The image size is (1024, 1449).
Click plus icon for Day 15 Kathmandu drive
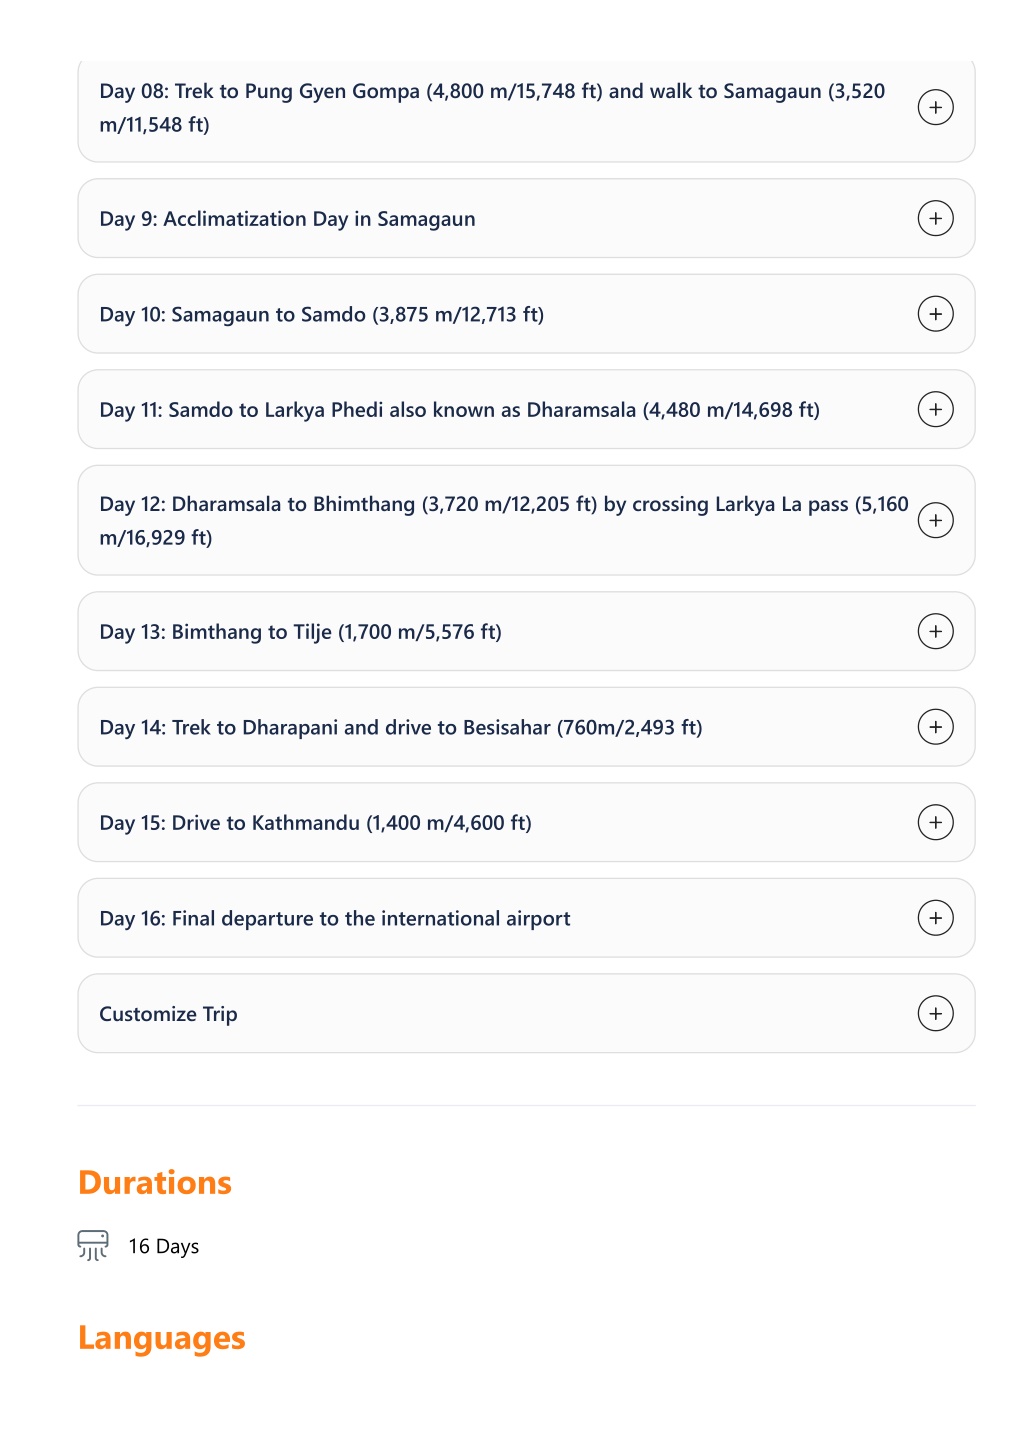[935, 822]
